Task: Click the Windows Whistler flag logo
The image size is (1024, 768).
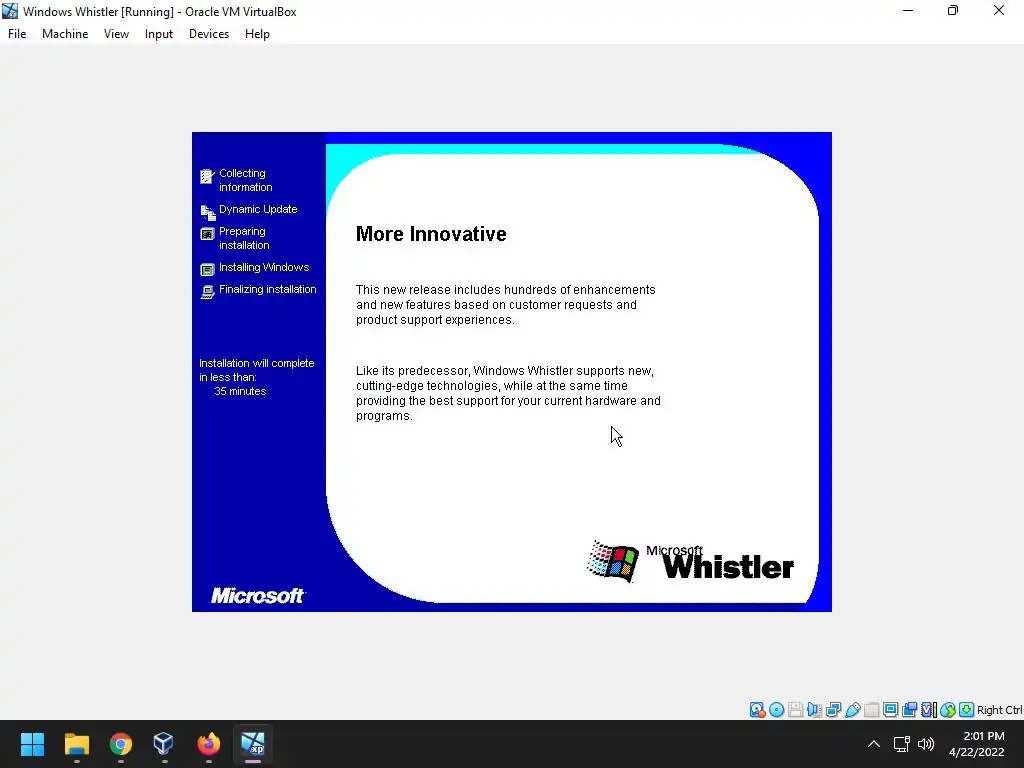Action: click(613, 561)
